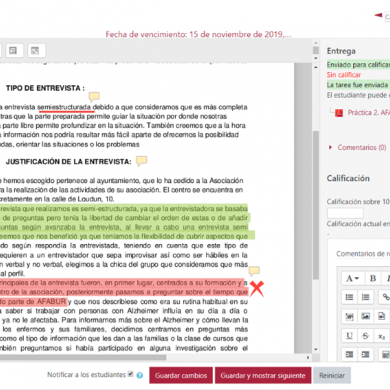Toggle Underline formatting in editor

coord(349,336)
